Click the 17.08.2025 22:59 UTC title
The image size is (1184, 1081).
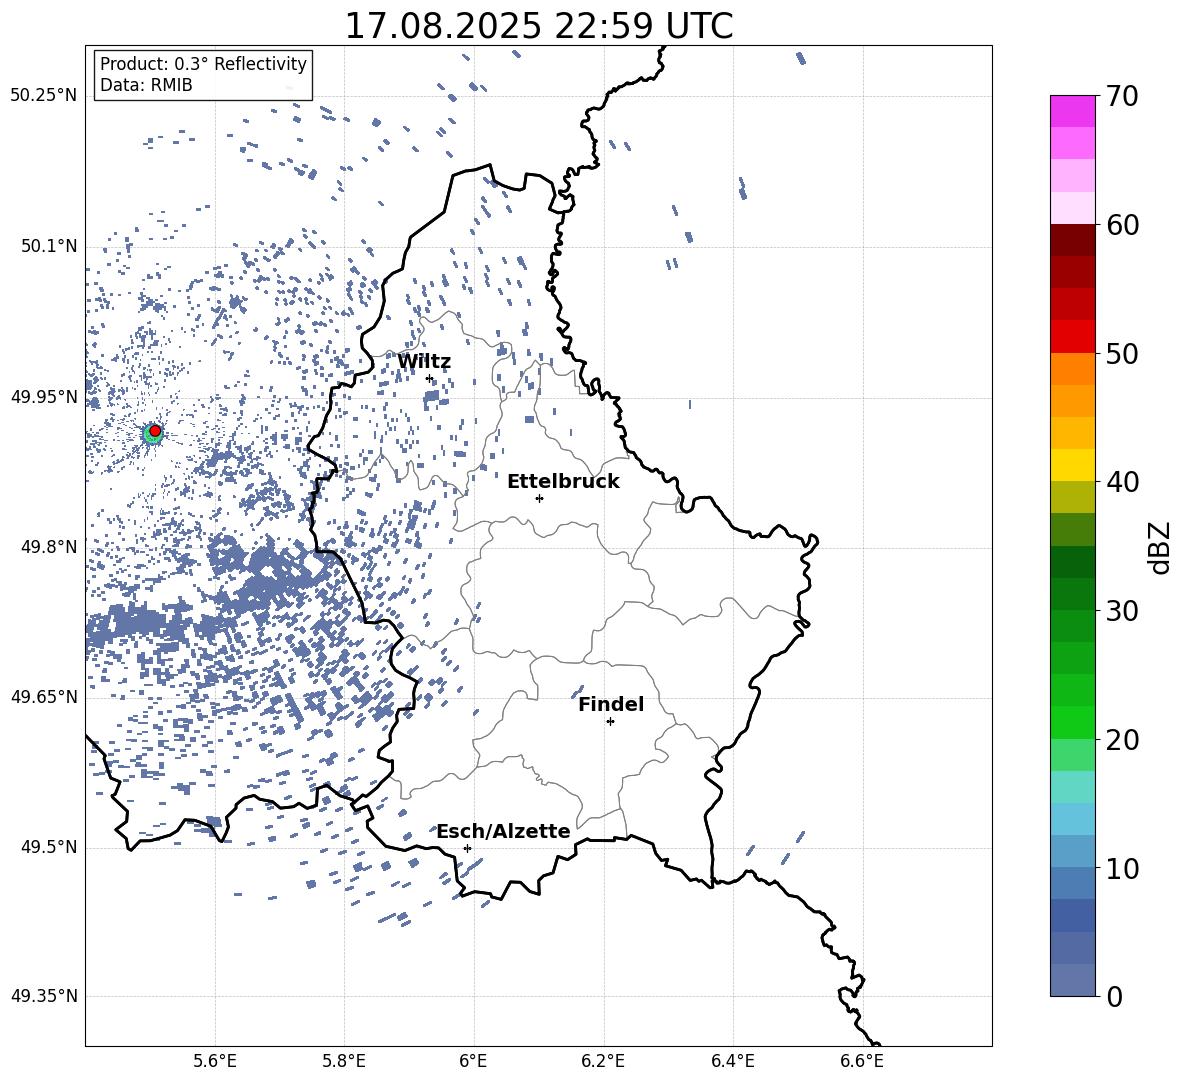click(x=538, y=26)
